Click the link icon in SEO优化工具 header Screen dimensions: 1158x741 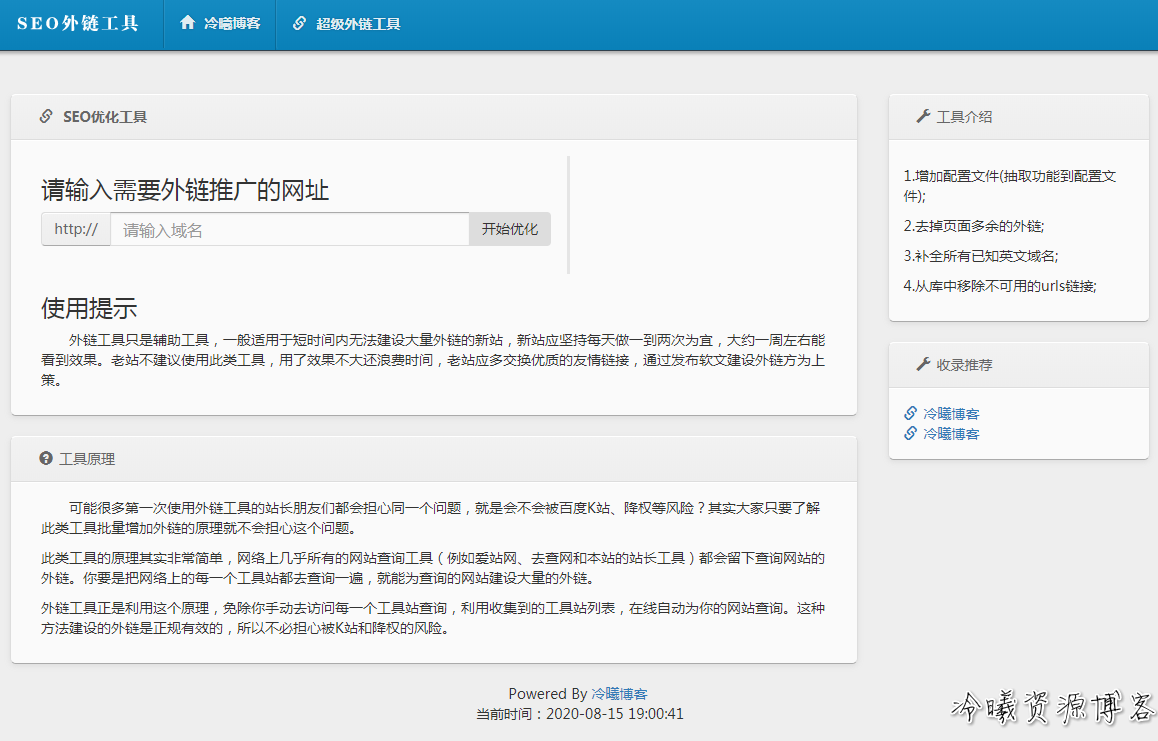coord(46,117)
